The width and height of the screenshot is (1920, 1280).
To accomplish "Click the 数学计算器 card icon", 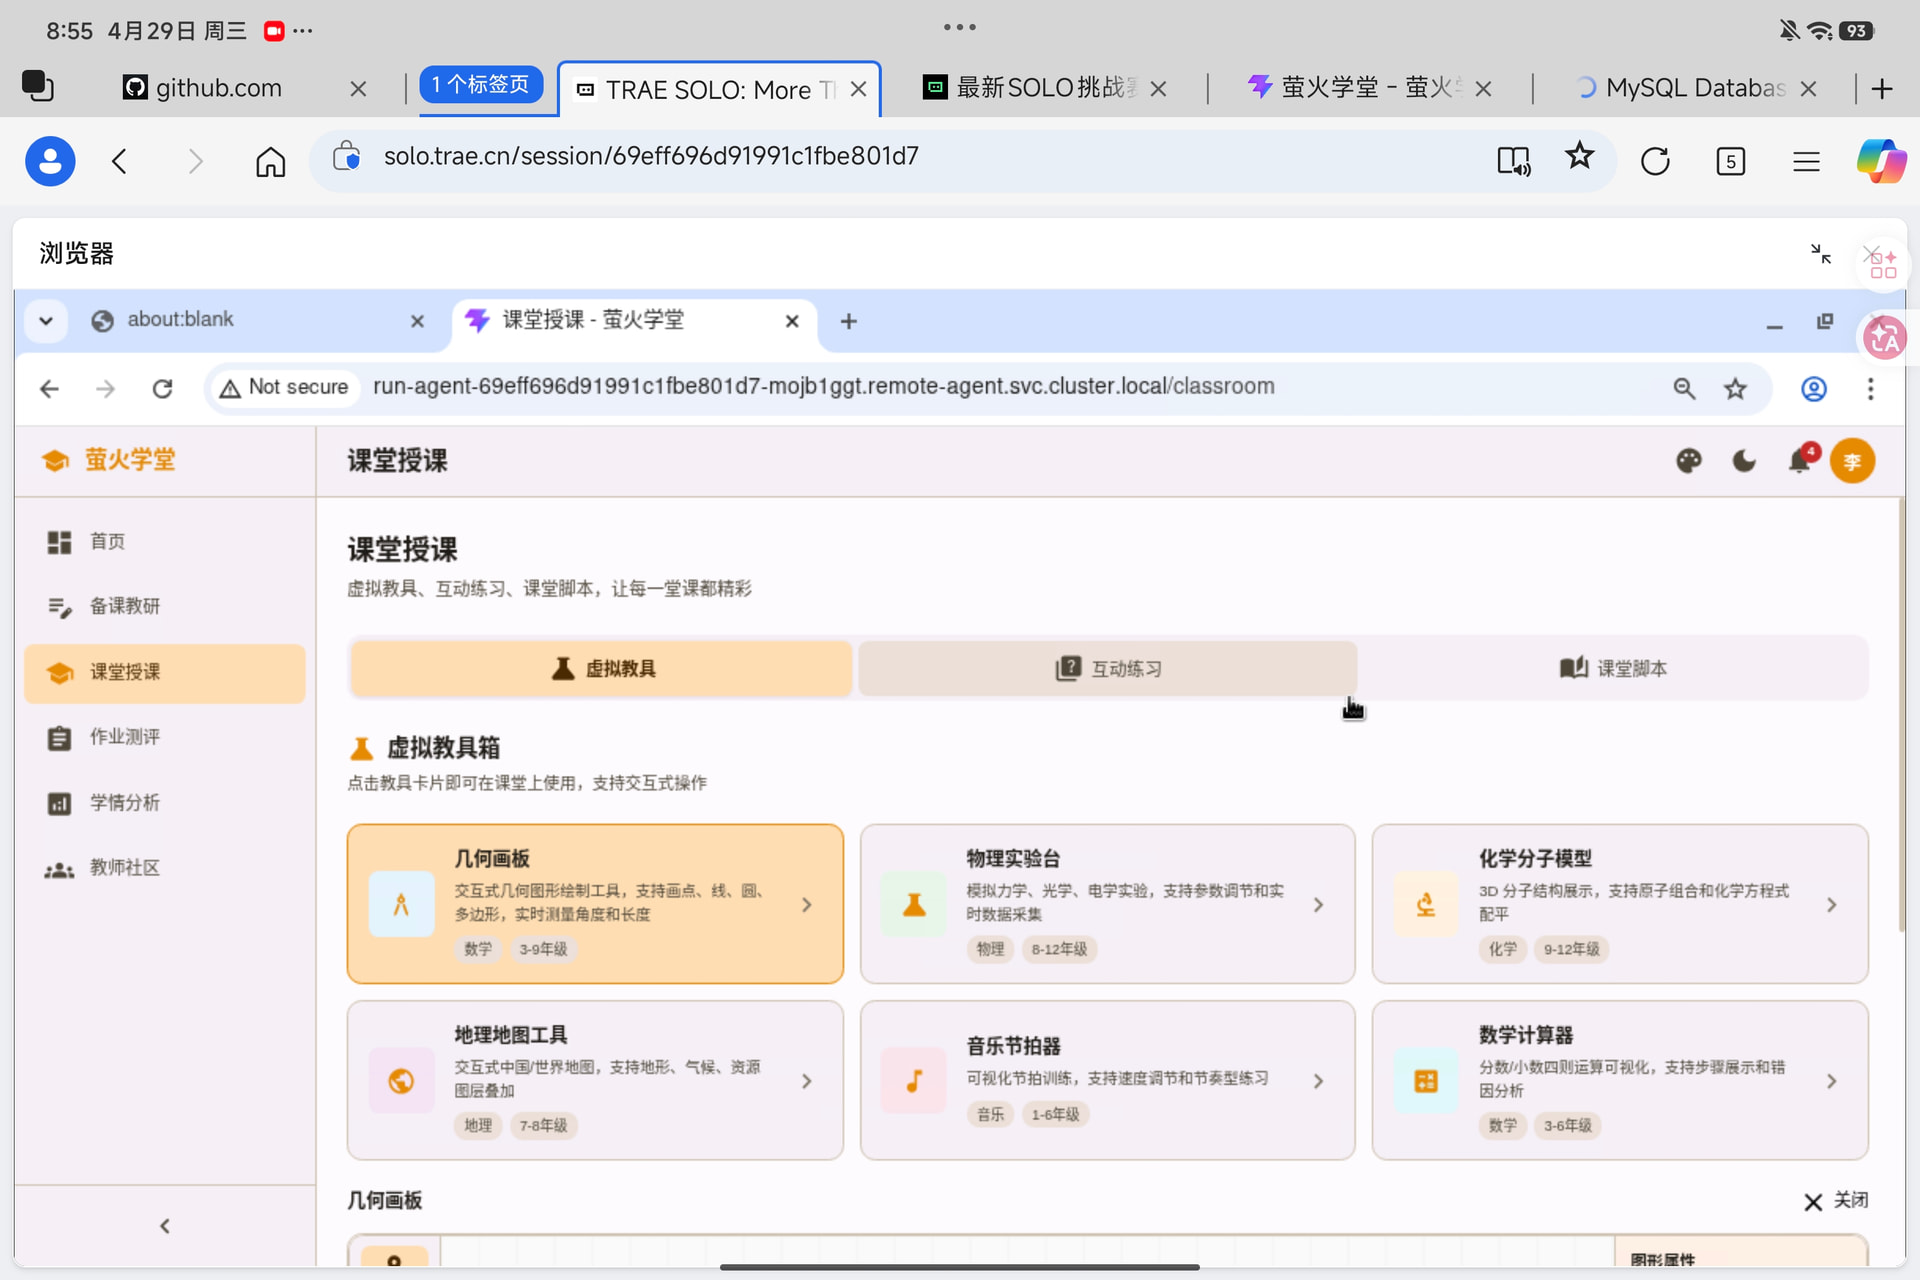I will (1426, 1081).
